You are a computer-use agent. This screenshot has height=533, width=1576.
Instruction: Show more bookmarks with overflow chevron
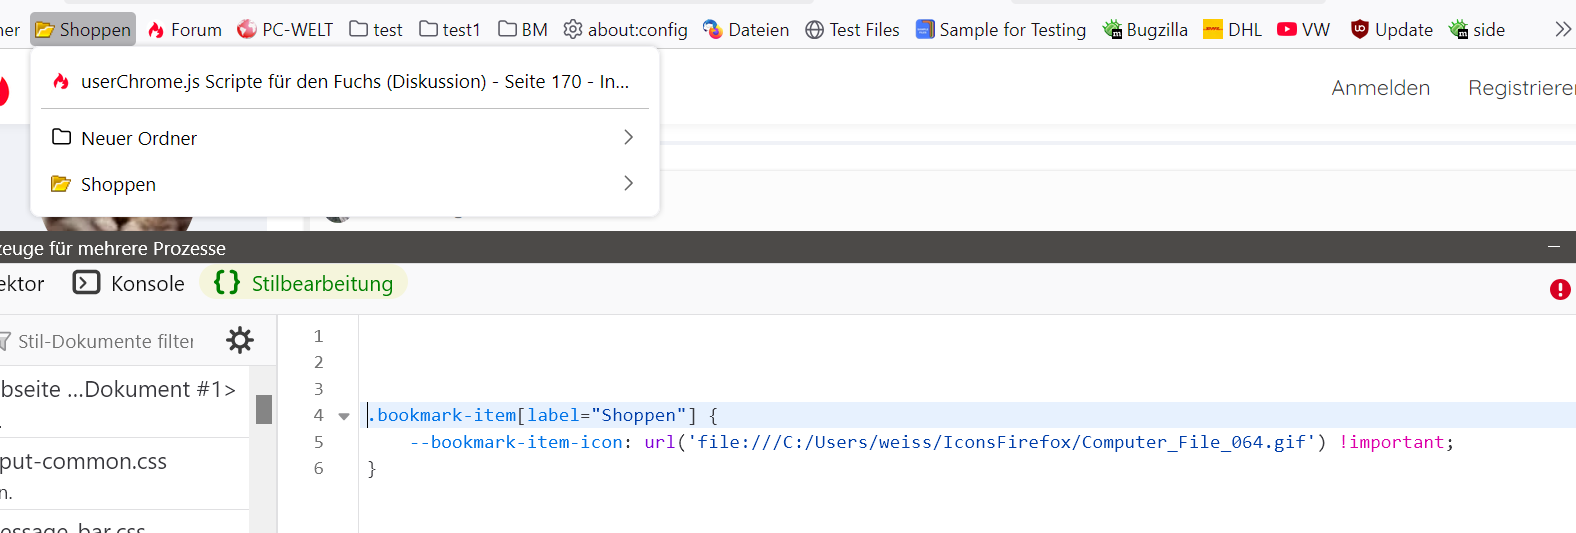[1563, 30]
